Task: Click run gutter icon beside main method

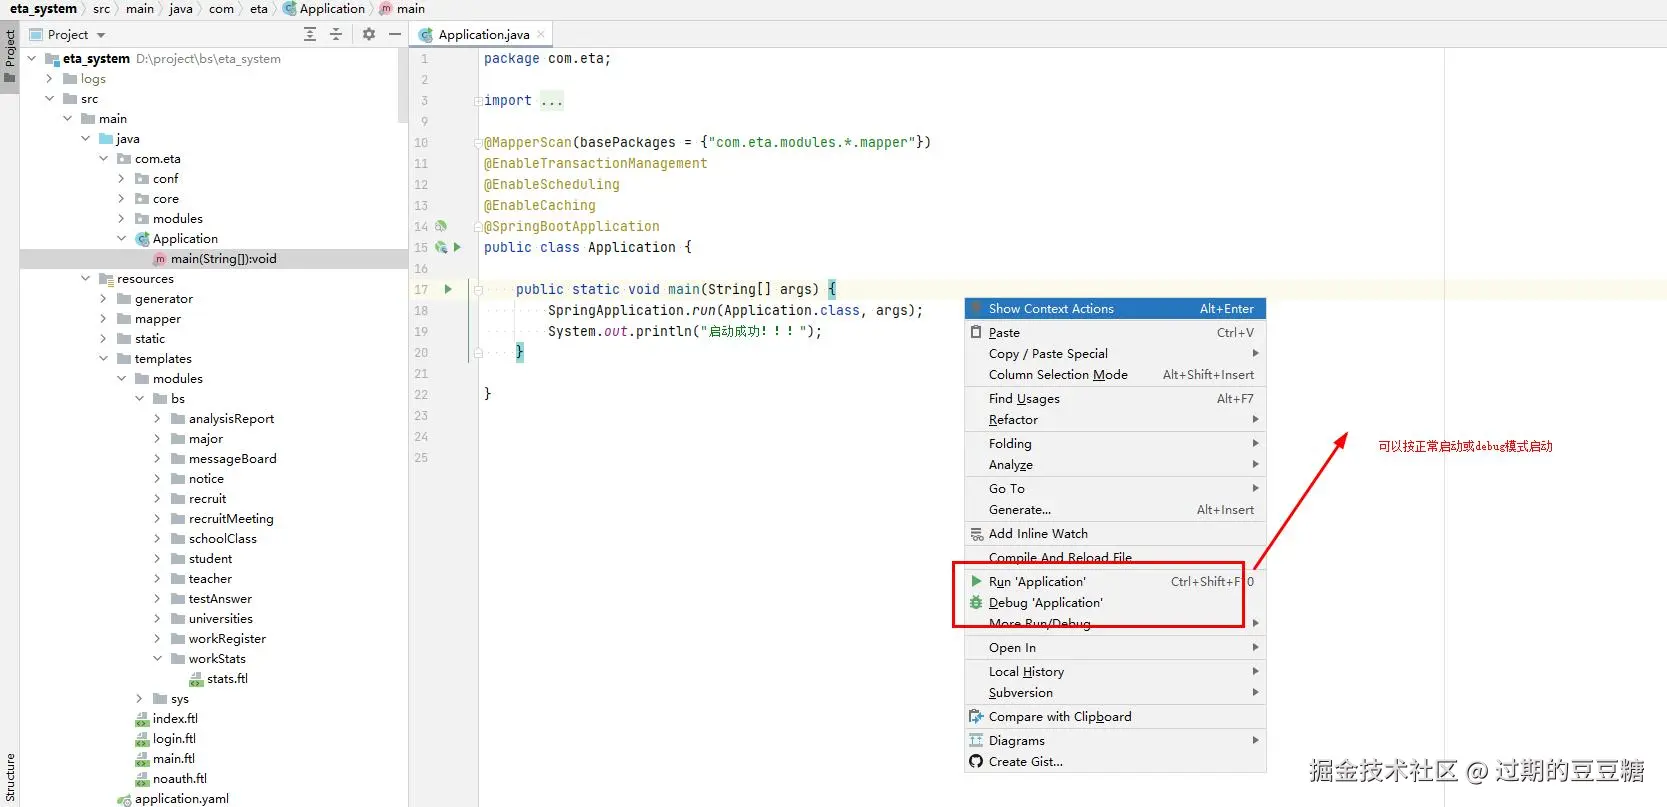Action: click(448, 289)
